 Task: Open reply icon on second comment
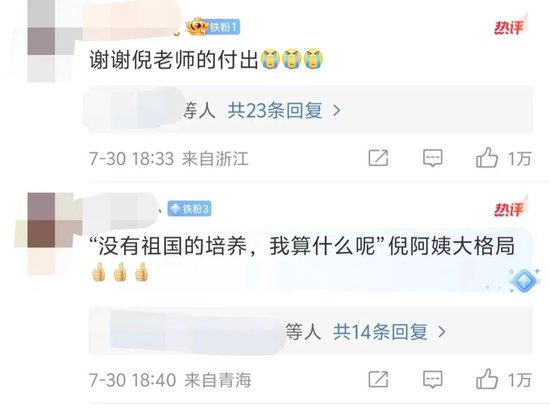[432, 379]
